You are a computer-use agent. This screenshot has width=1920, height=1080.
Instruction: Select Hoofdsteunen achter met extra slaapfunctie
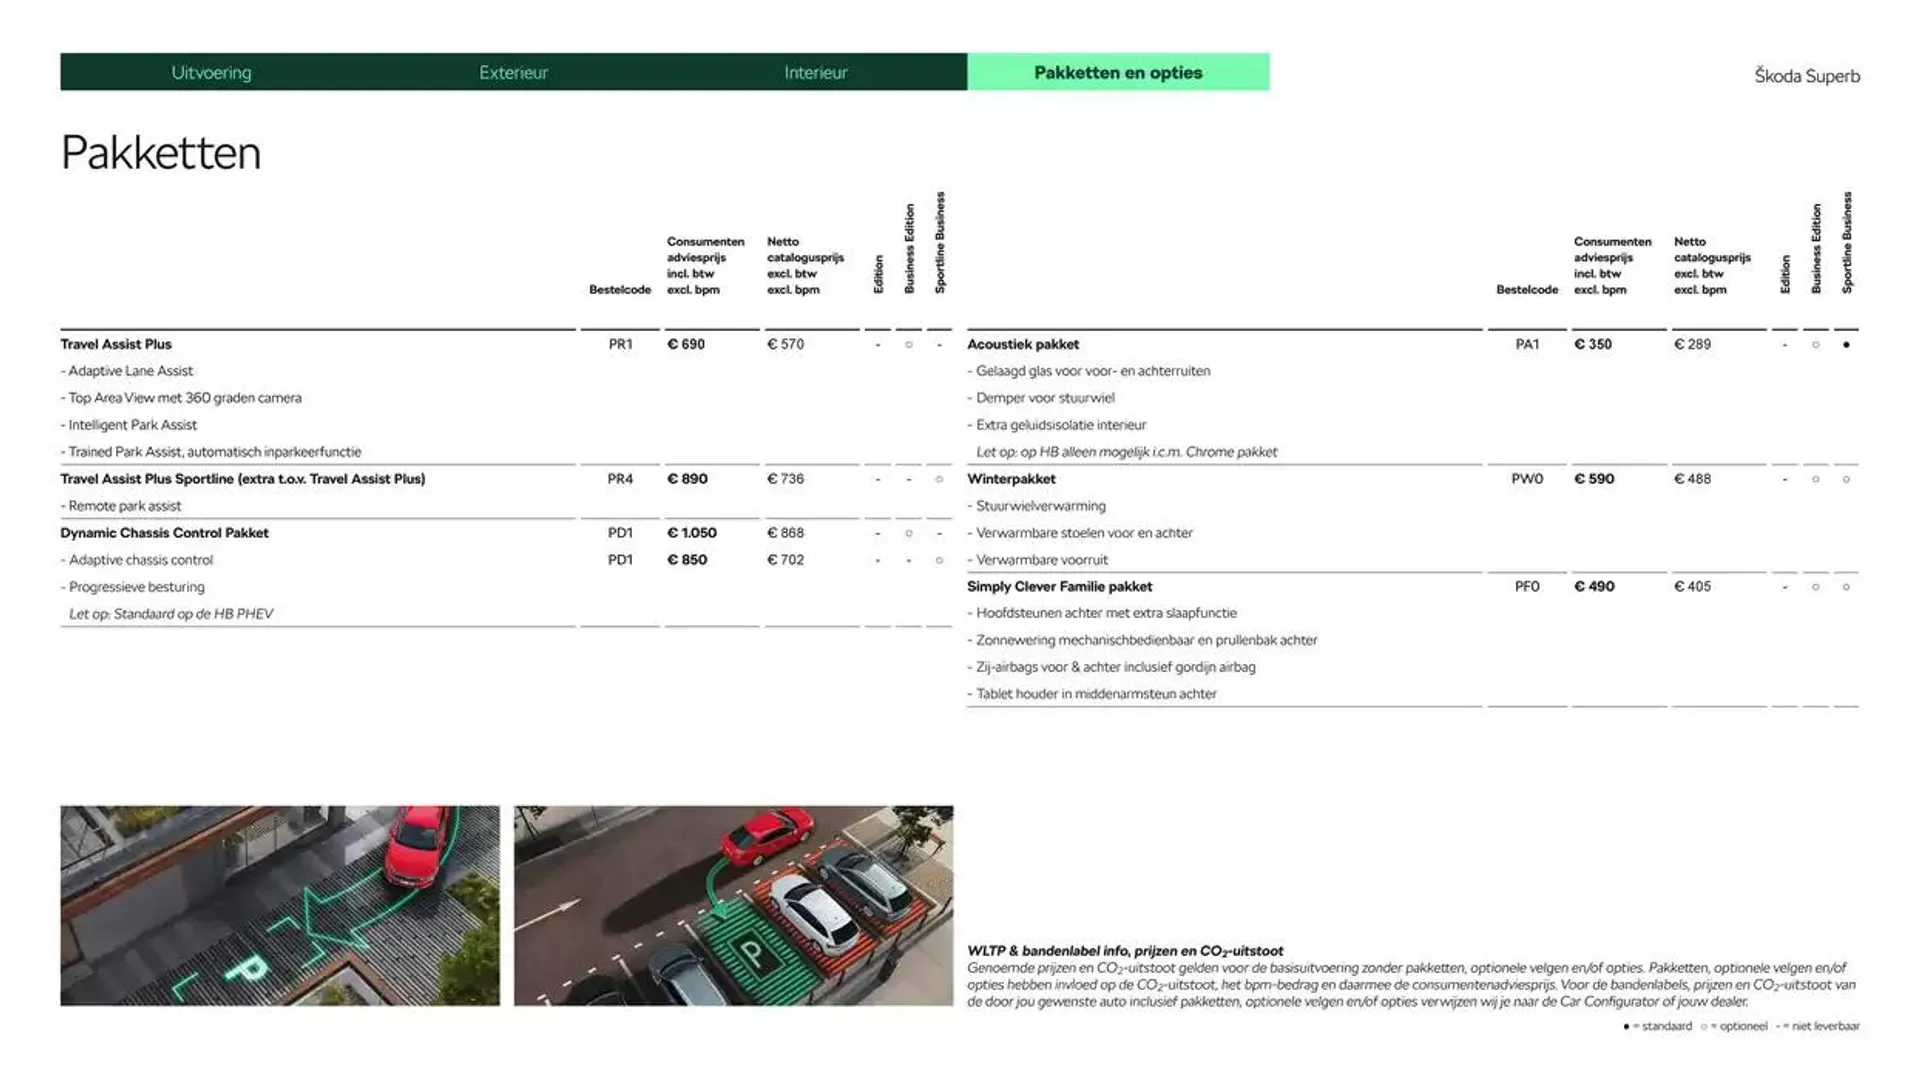click(1102, 613)
